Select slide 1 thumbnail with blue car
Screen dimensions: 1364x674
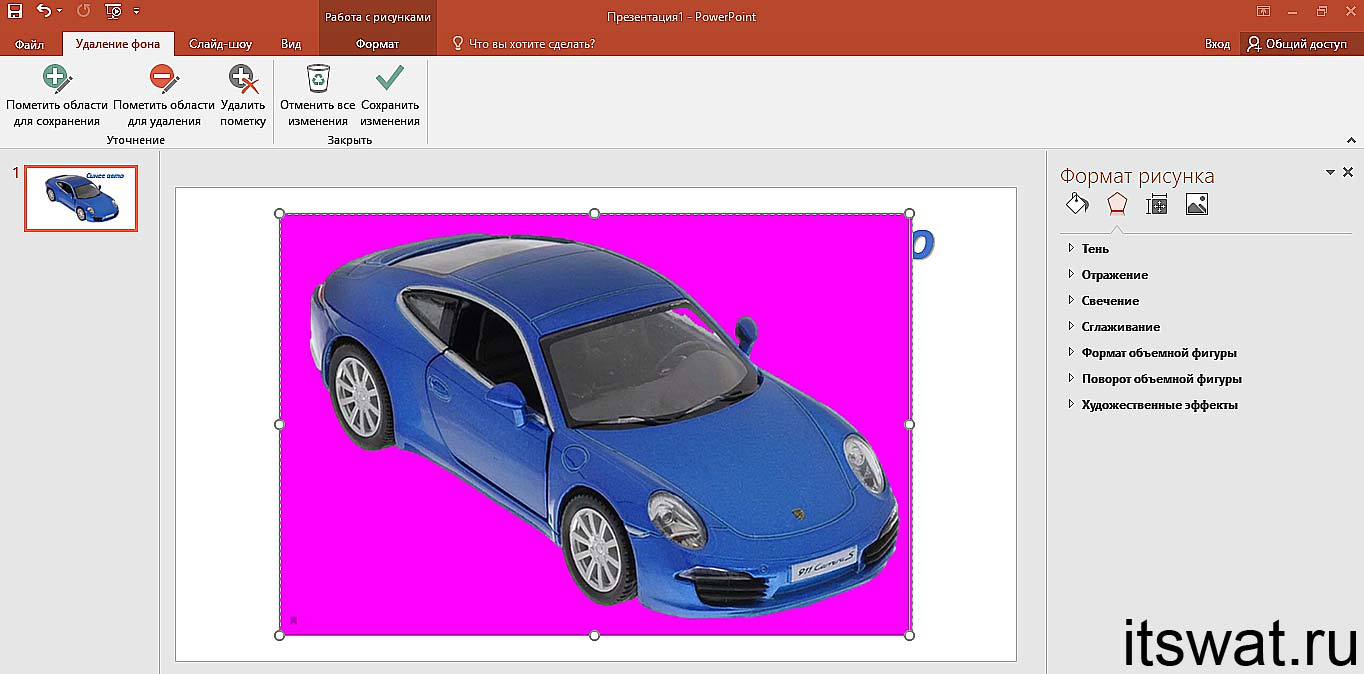click(81, 198)
